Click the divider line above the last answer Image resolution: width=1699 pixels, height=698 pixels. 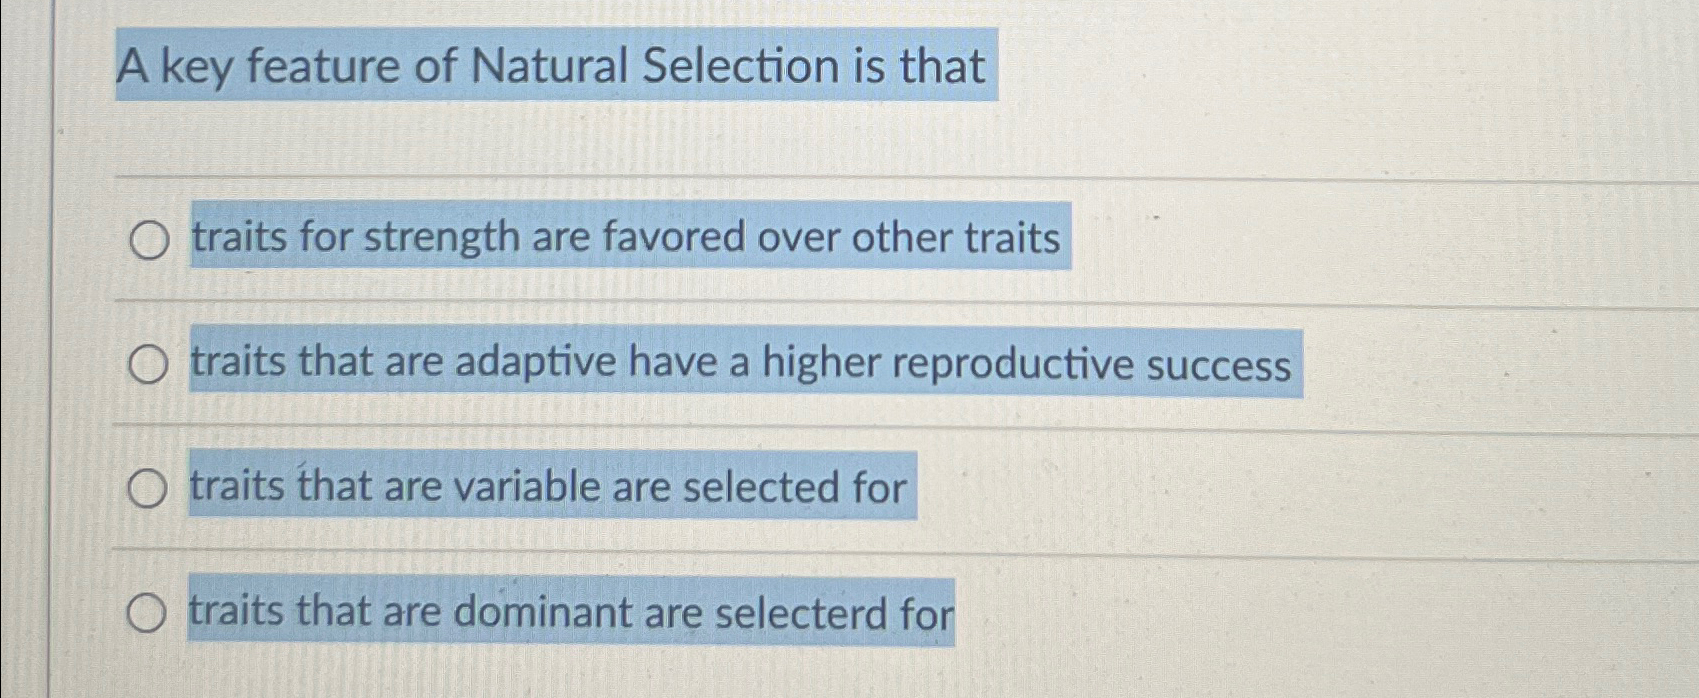pos(850,548)
